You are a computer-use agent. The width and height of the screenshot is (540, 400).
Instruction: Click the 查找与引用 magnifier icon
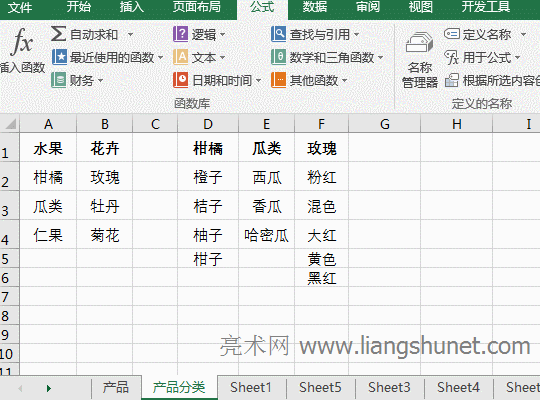pos(278,34)
